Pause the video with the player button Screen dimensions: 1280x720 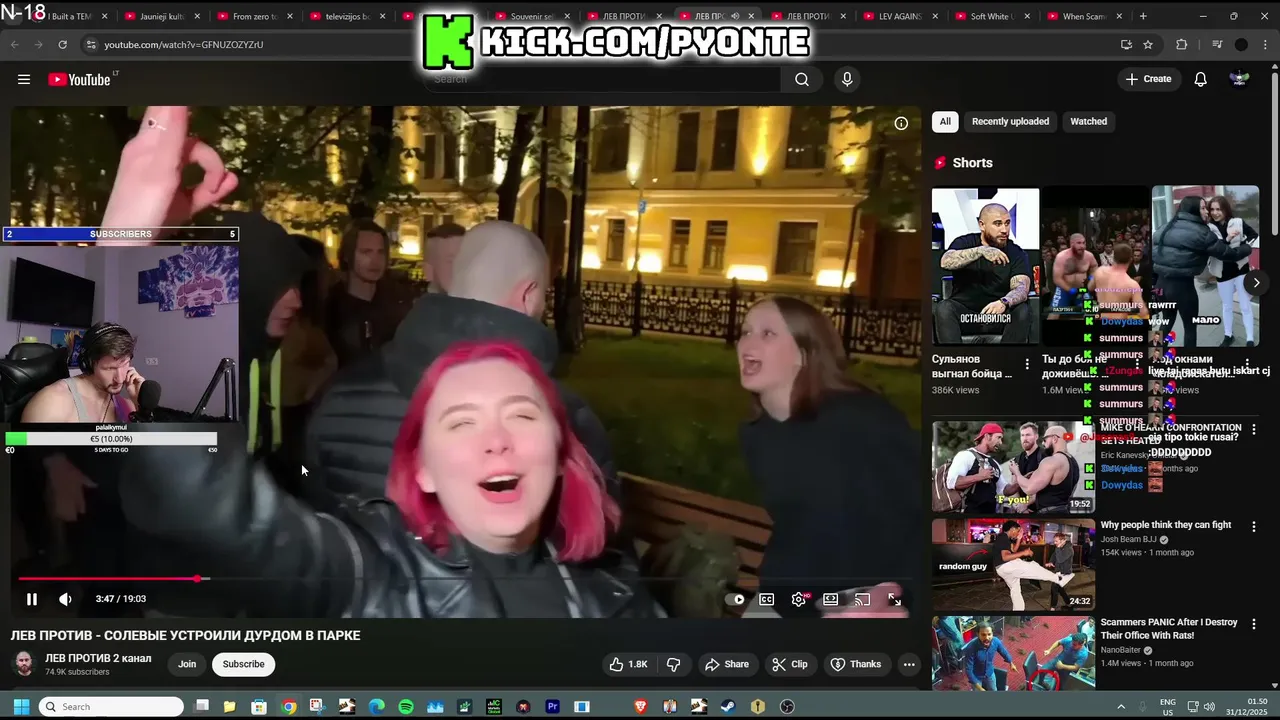32,599
